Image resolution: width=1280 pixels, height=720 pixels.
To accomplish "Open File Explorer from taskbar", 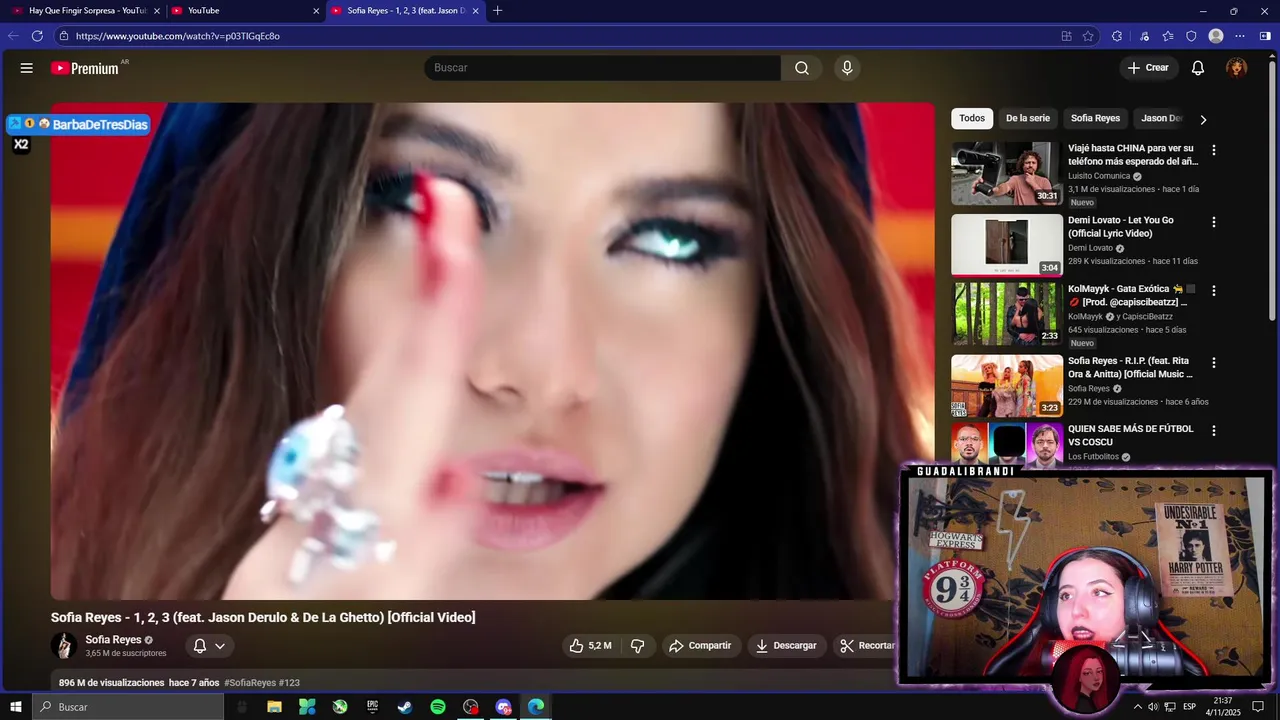I will 274,707.
